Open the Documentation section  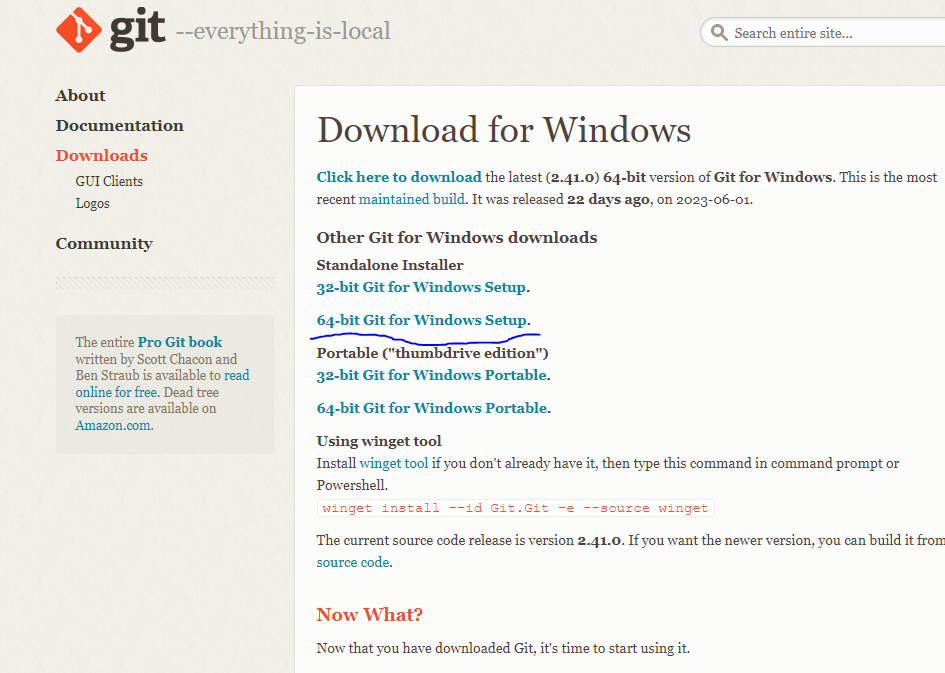coord(119,125)
